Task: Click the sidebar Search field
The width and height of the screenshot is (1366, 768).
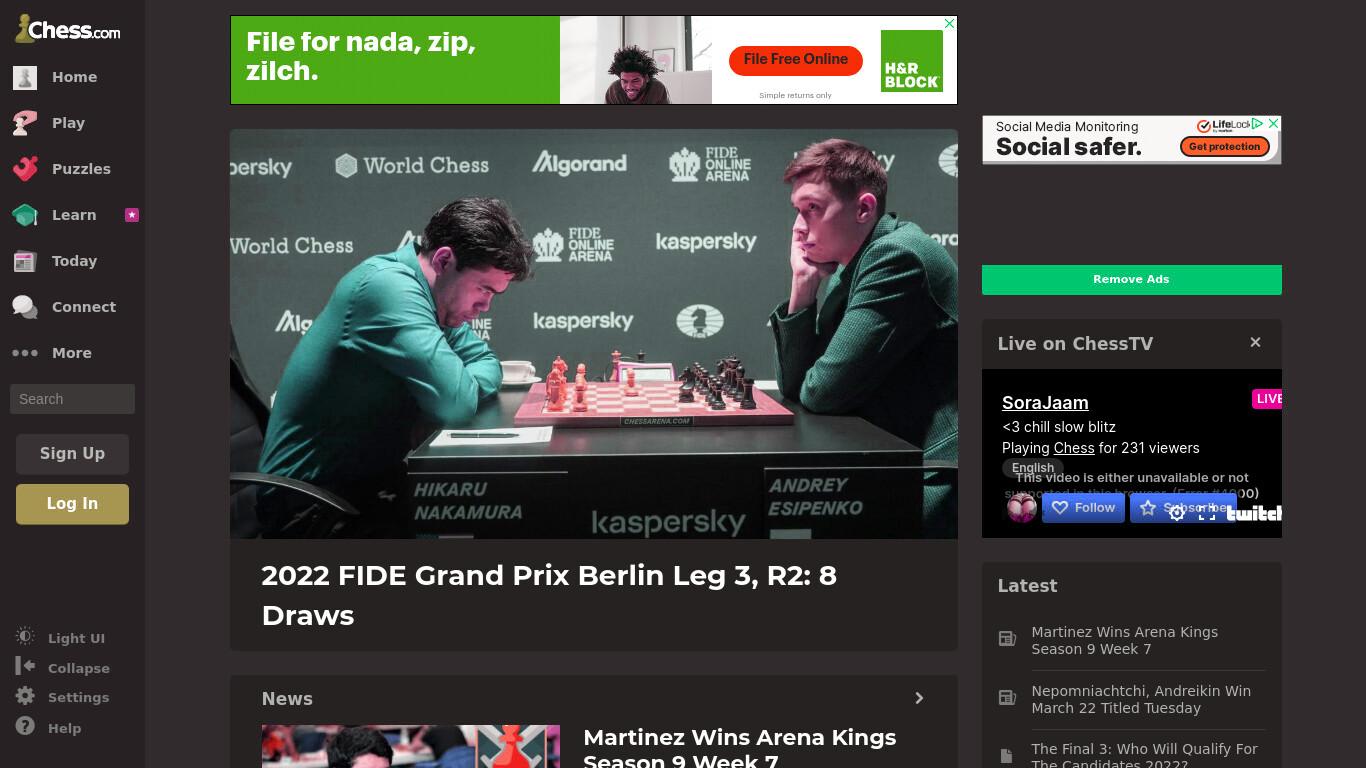Action: [x=72, y=399]
